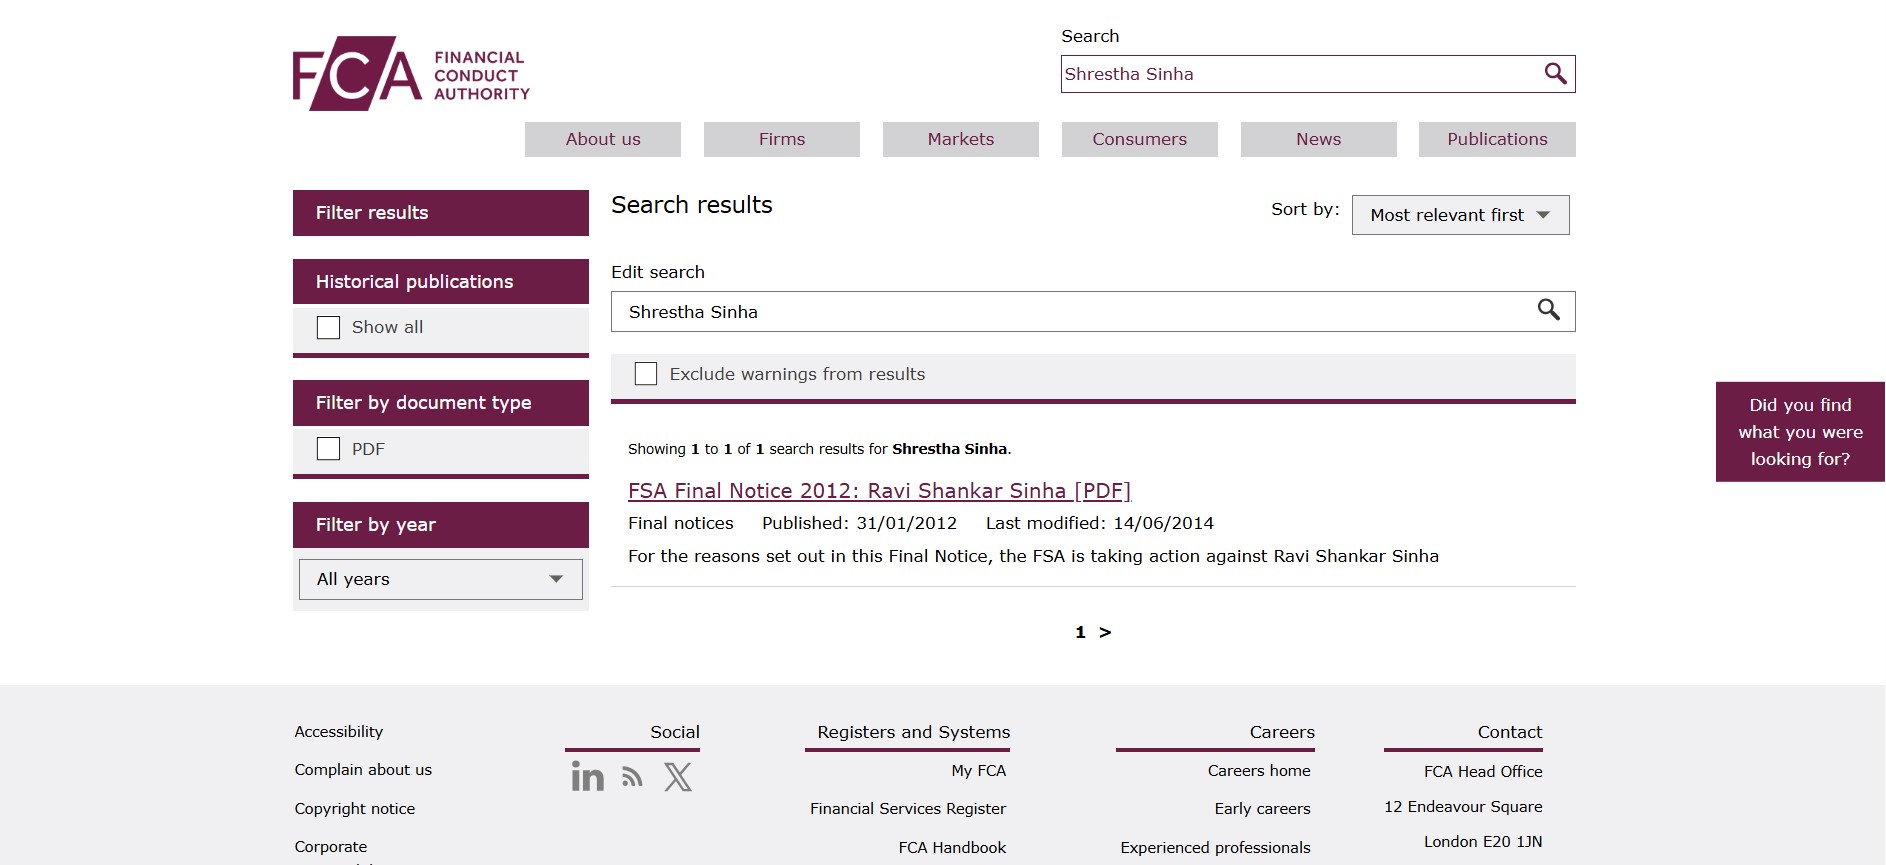Click the top search bar magnifier icon
The height and width of the screenshot is (865, 1886).
(1555, 74)
